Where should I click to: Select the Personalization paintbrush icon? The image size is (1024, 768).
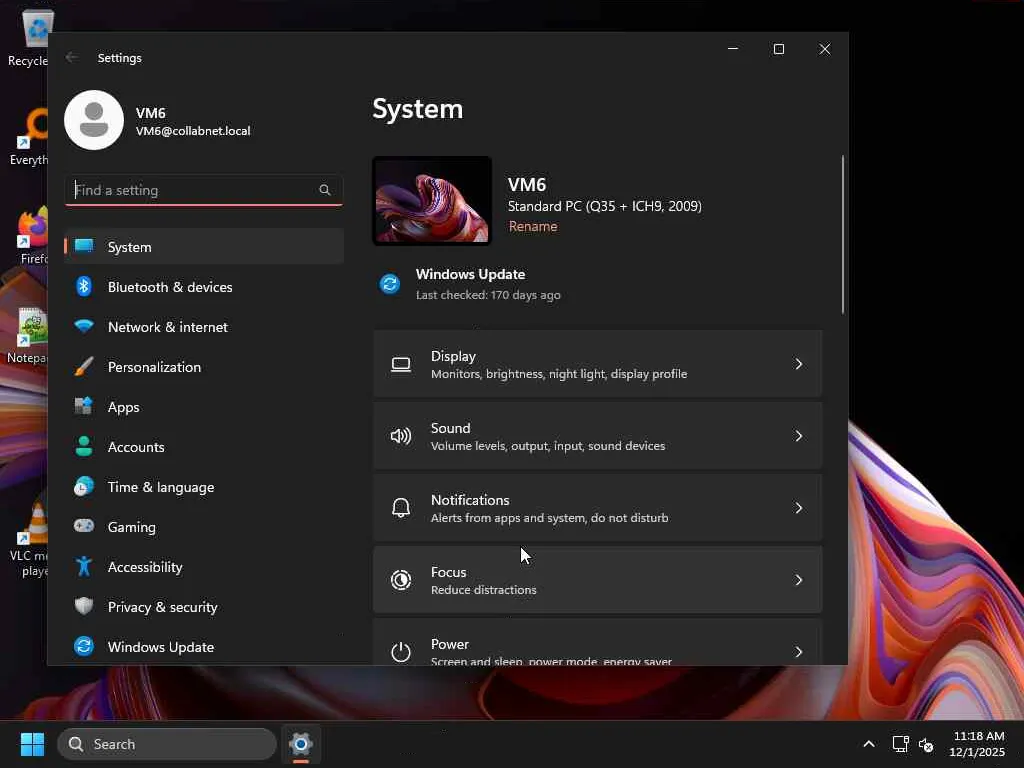pos(84,367)
